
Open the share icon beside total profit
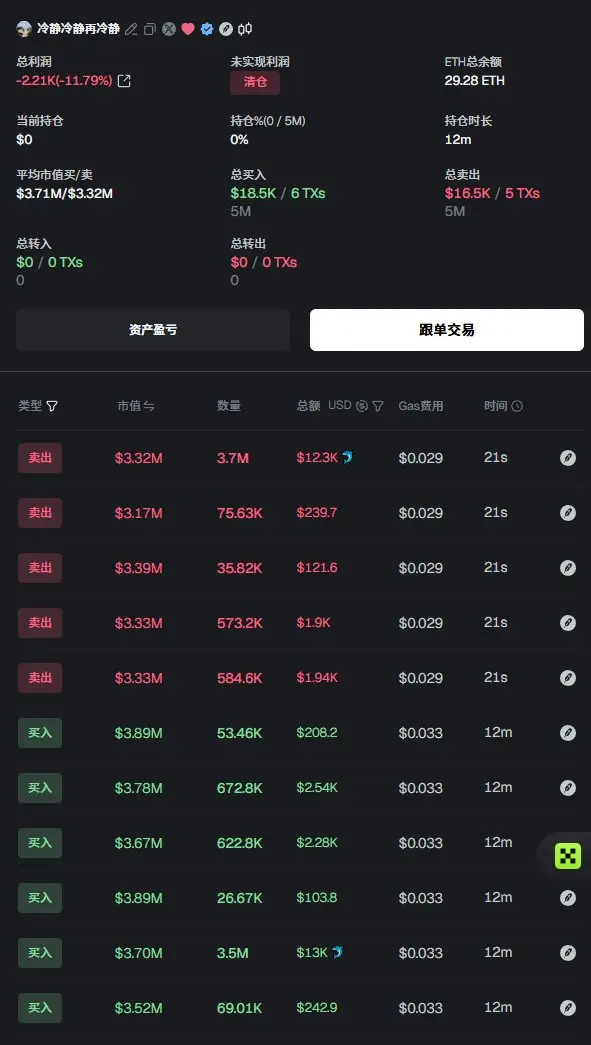(124, 81)
